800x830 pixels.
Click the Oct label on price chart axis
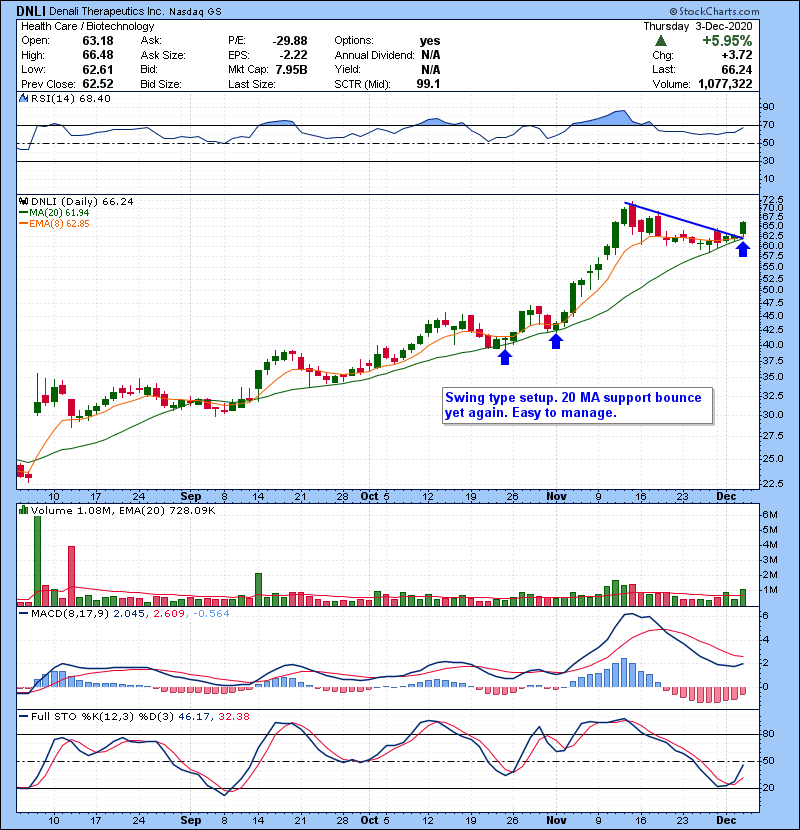click(x=369, y=496)
